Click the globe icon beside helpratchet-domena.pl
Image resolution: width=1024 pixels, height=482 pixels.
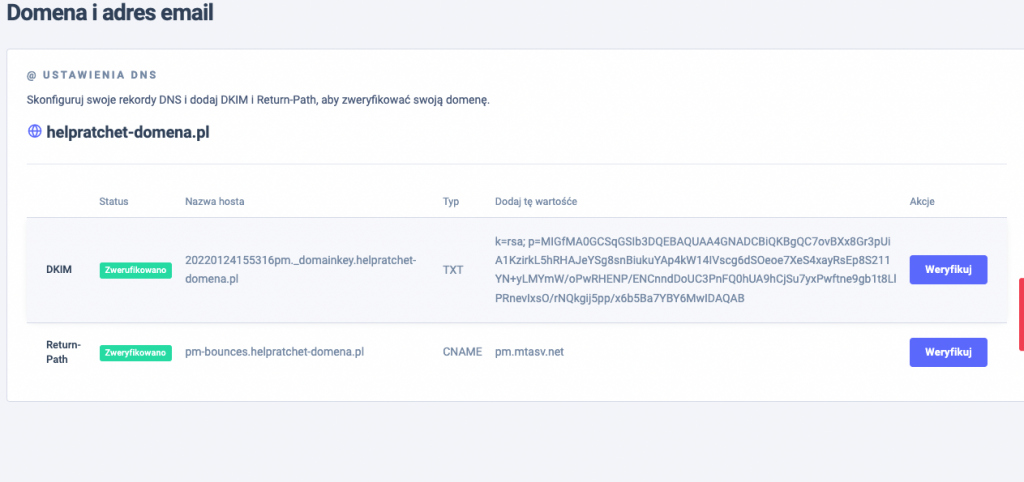point(34,131)
